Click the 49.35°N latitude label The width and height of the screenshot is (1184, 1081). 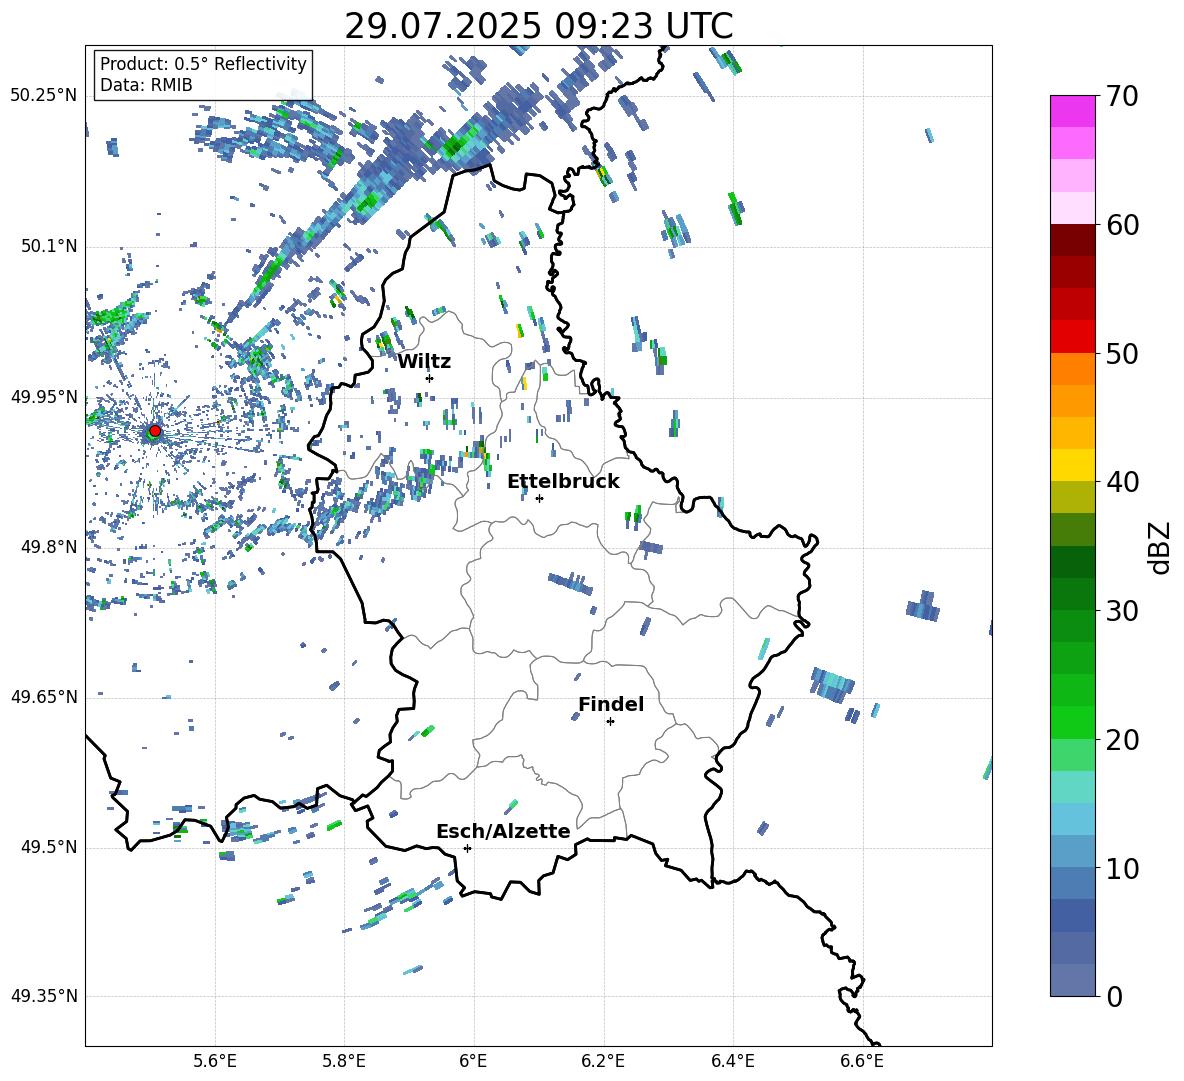(44, 996)
